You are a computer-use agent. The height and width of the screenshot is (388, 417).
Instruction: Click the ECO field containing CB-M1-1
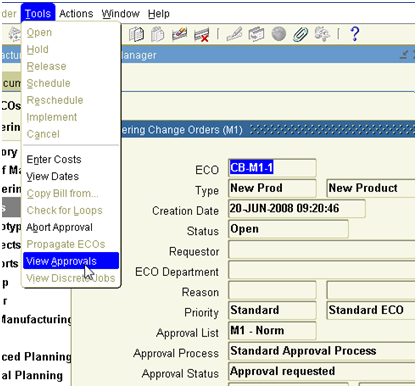tap(272, 168)
